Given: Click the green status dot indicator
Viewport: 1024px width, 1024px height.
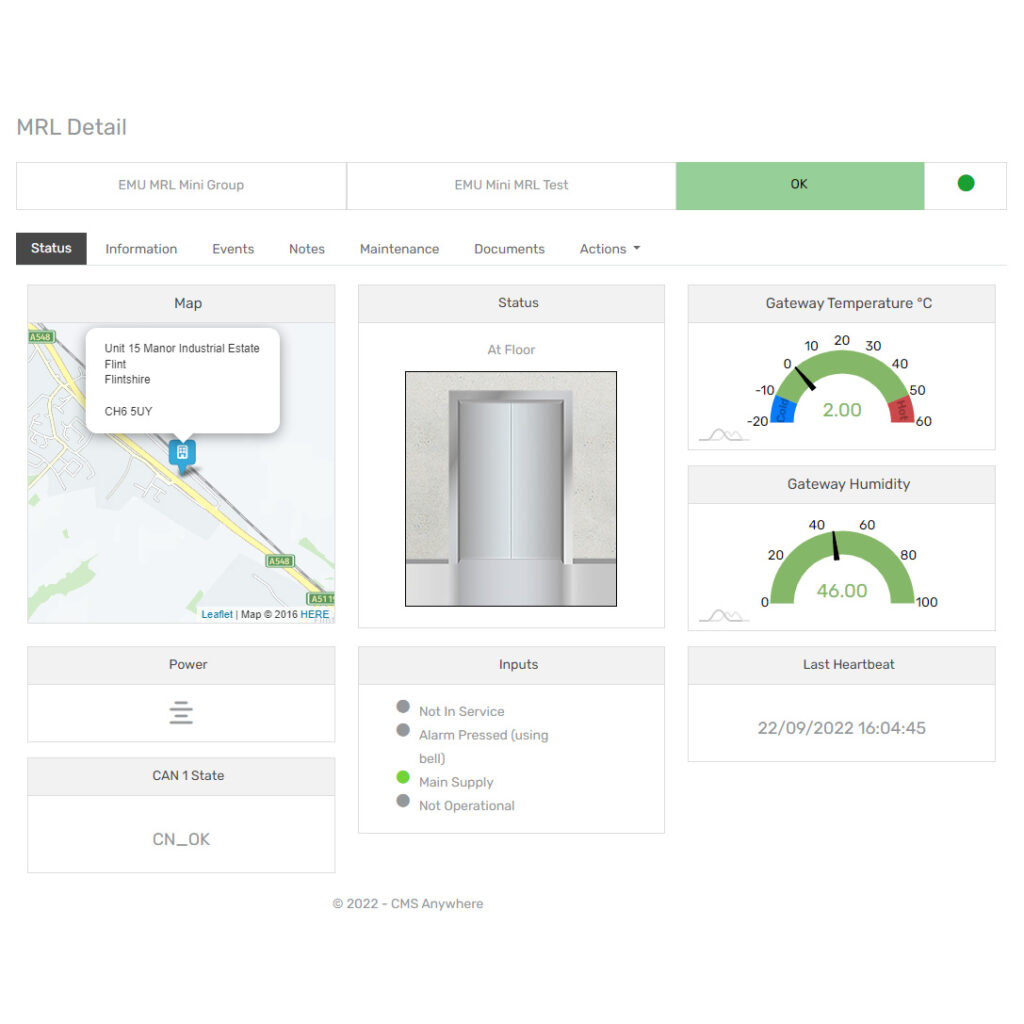Looking at the screenshot, I should coord(965,183).
